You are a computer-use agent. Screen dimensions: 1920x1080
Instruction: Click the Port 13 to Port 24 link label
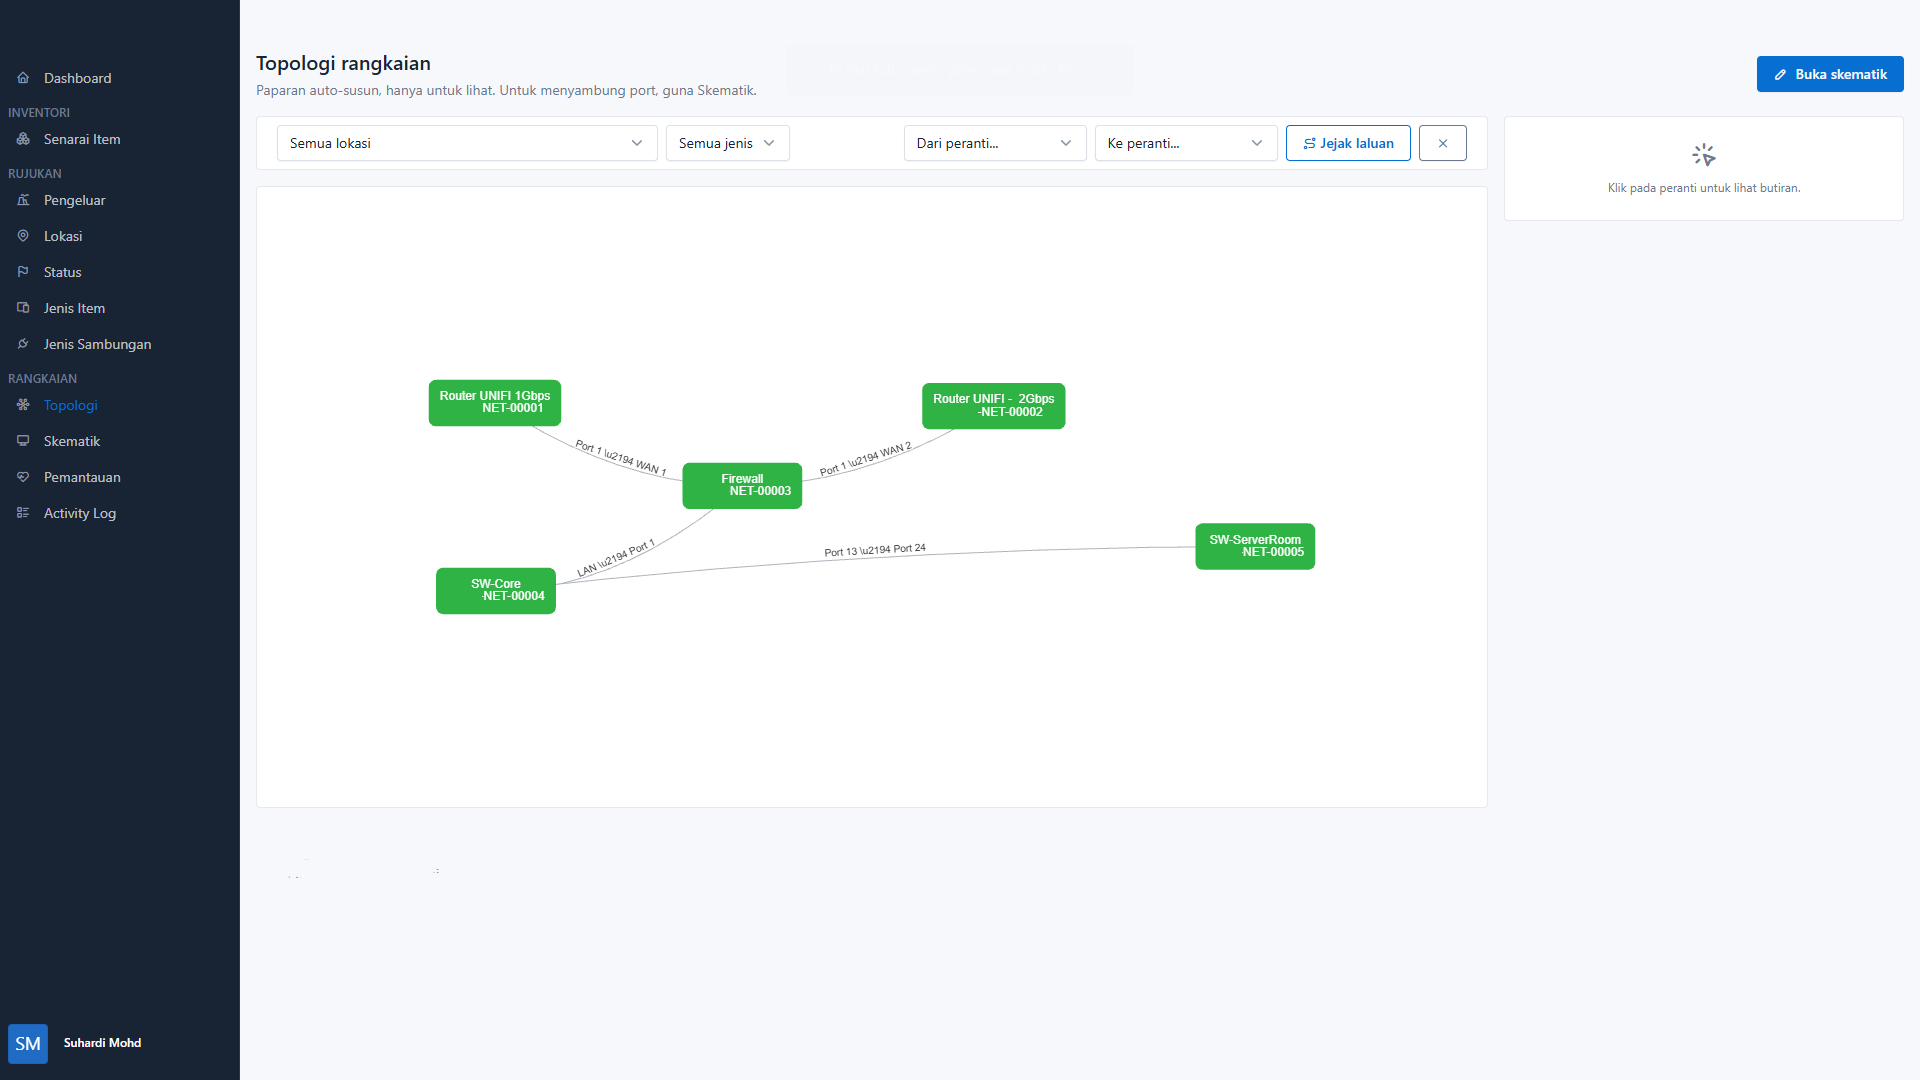(x=875, y=551)
